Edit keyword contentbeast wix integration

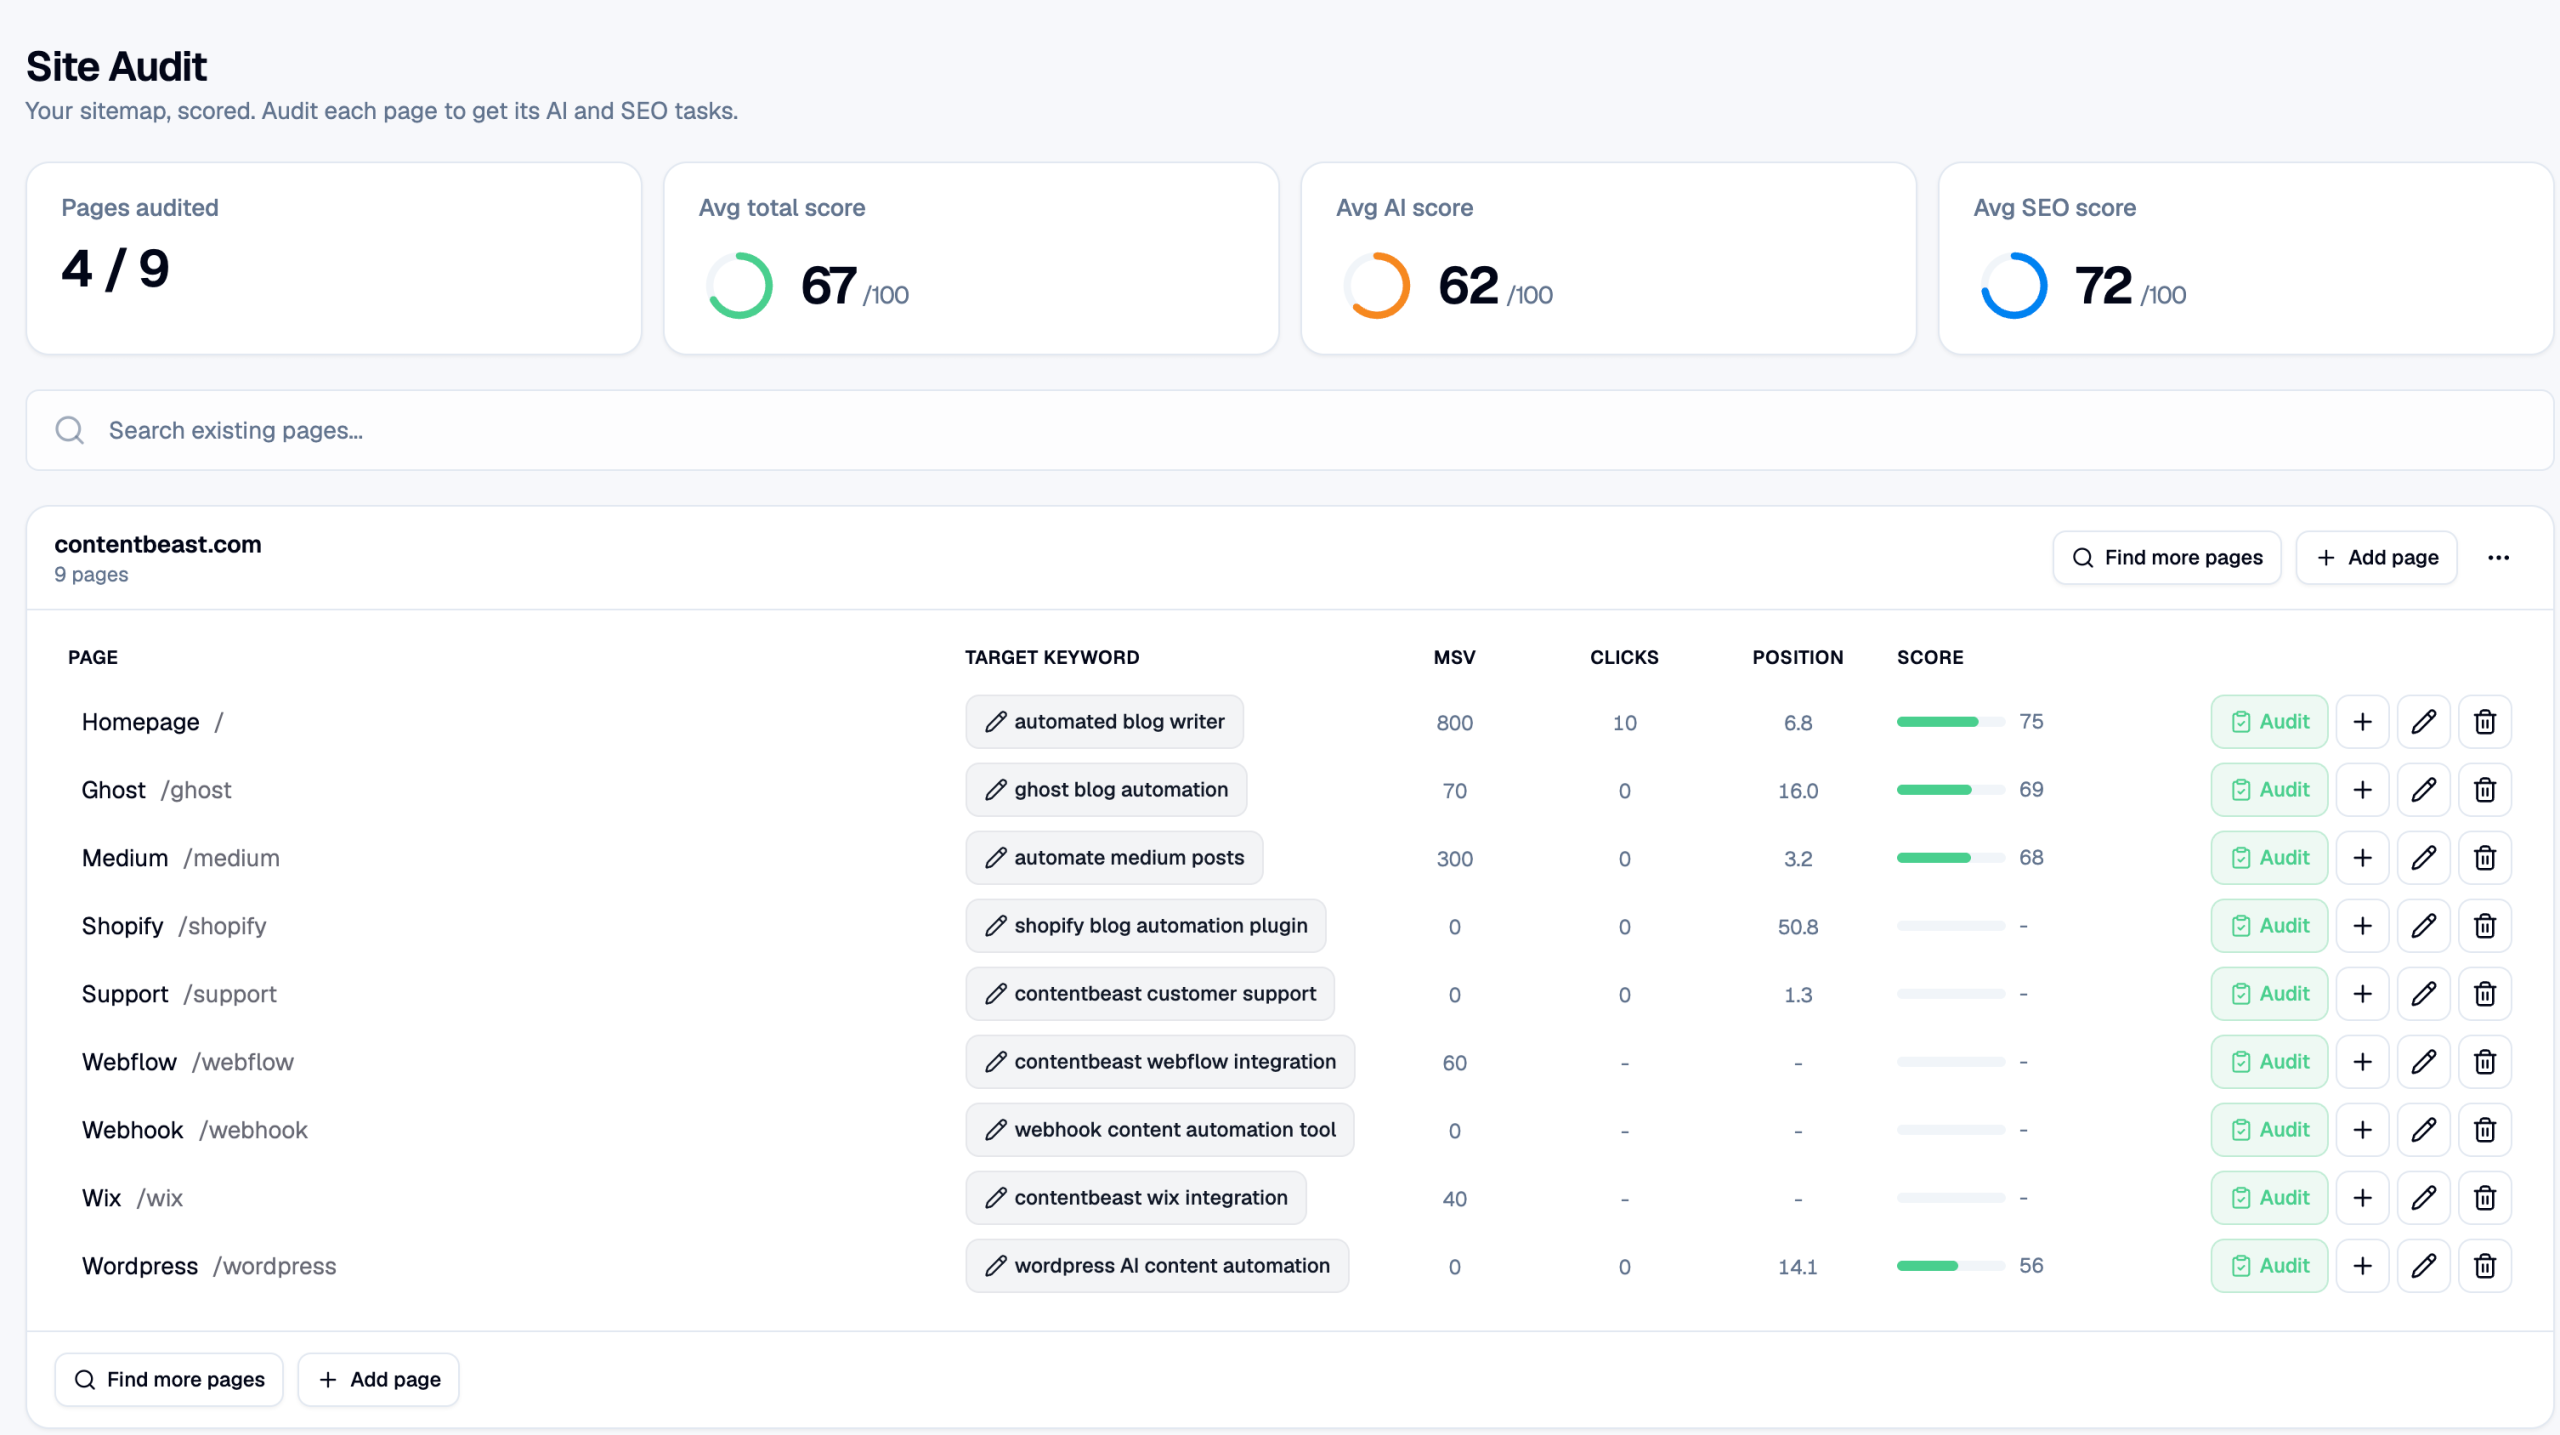(1136, 1198)
